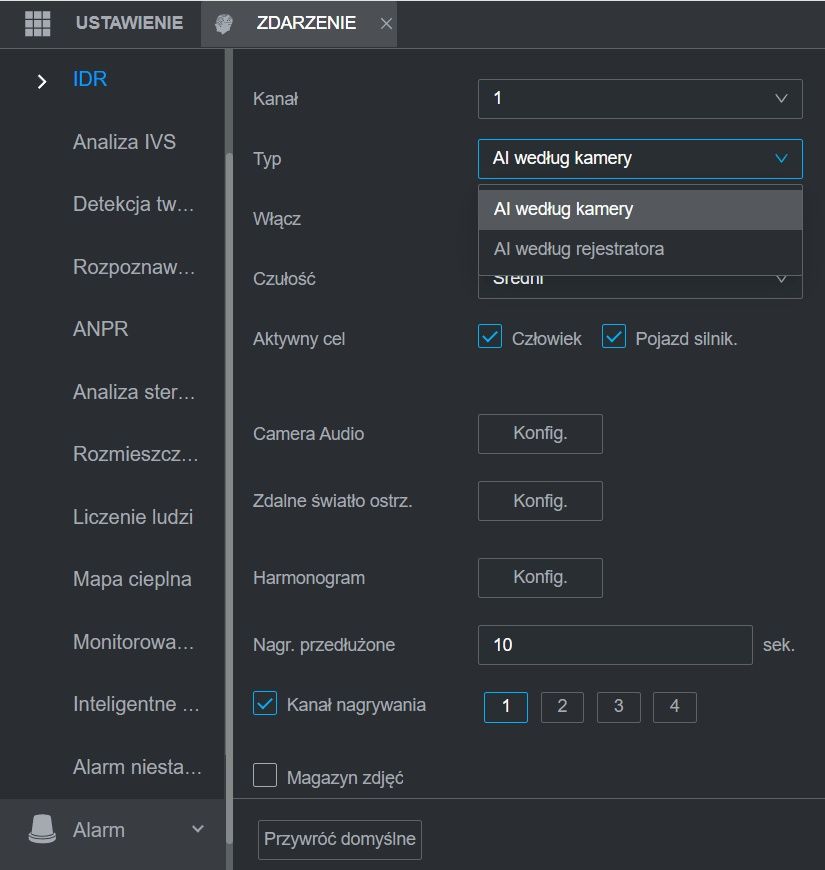Choose AI według kamery option
825x870 pixels.
click(640, 210)
